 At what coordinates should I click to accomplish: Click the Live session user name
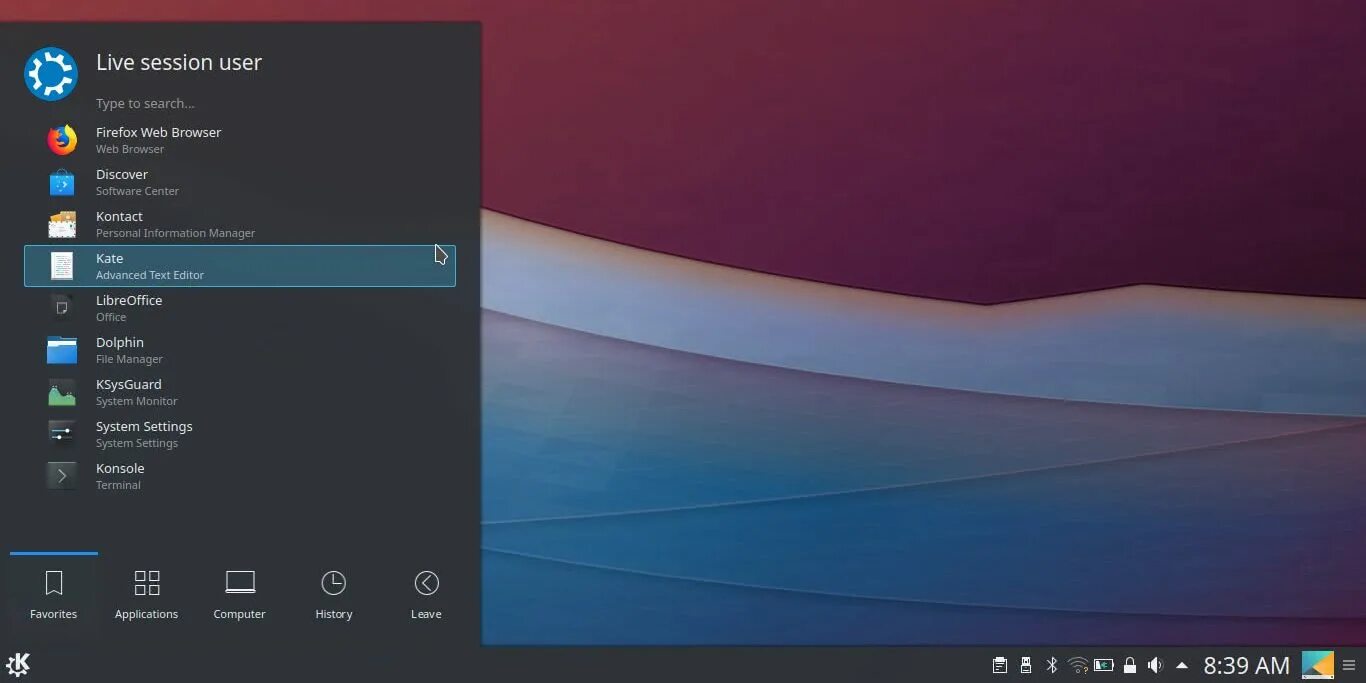(179, 62)
